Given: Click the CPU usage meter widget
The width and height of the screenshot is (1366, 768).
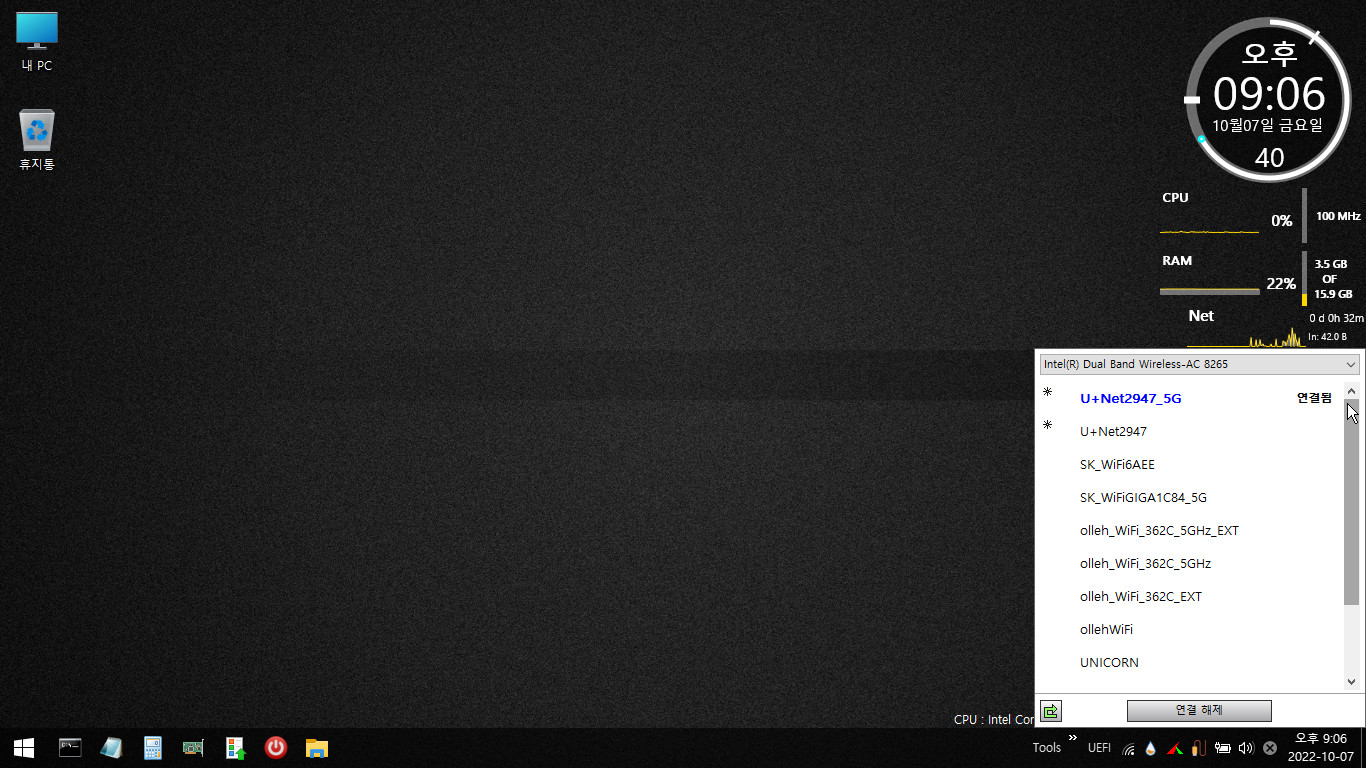Looking at the screenshot, I should (1260, 215).
